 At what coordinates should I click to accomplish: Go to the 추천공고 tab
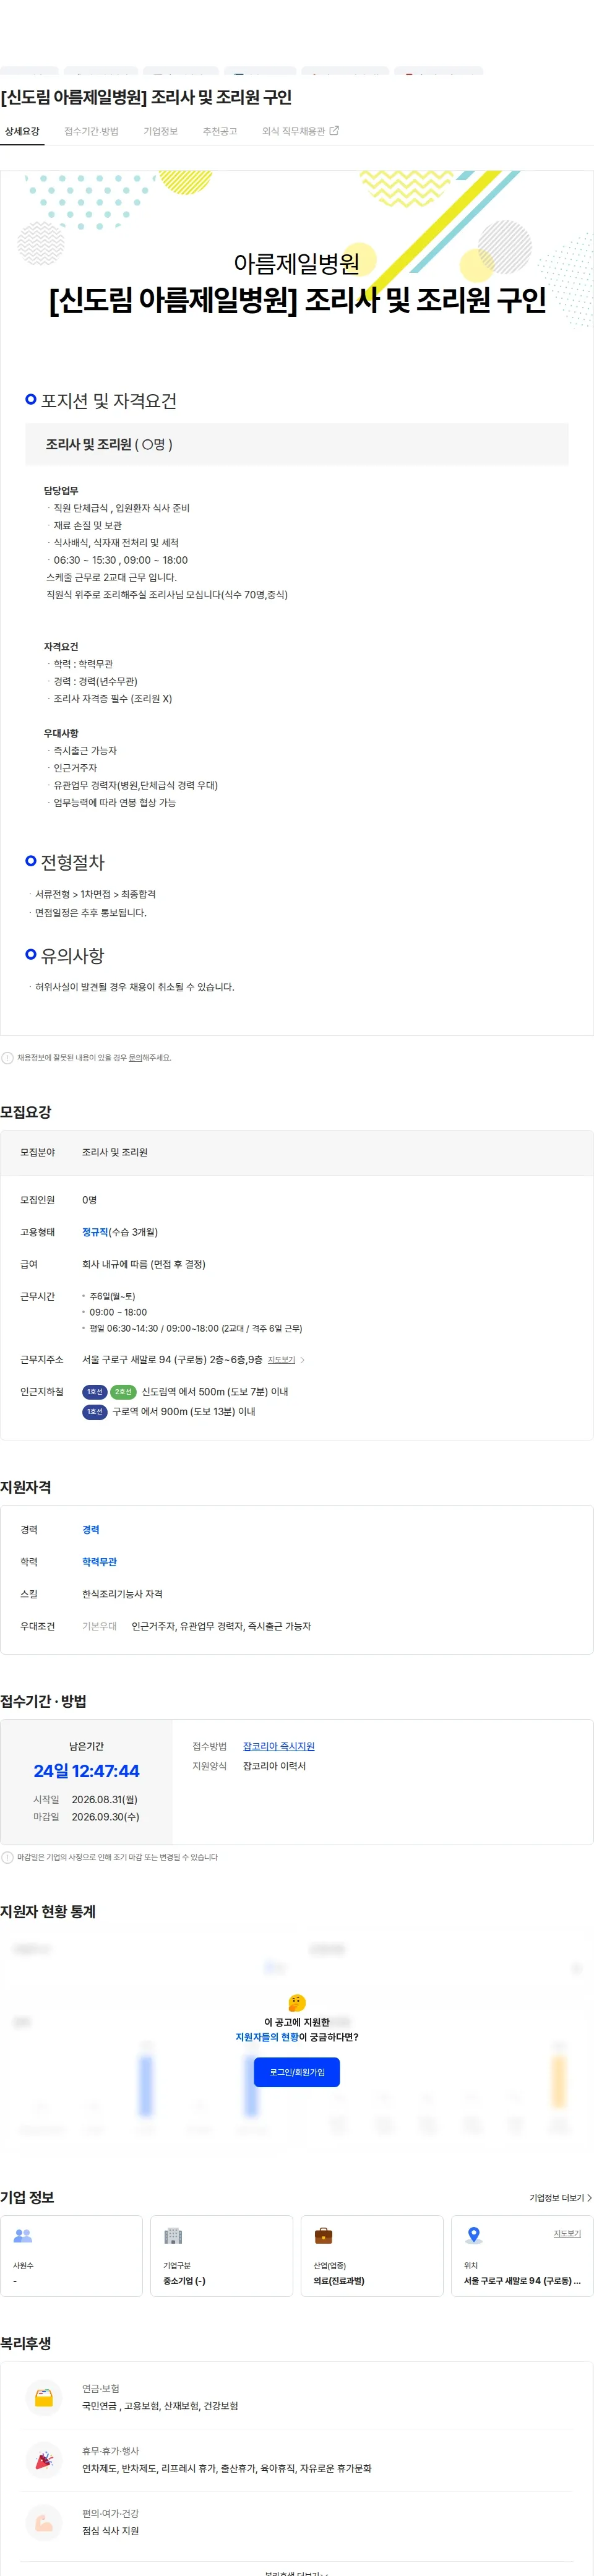coord(220,131)
